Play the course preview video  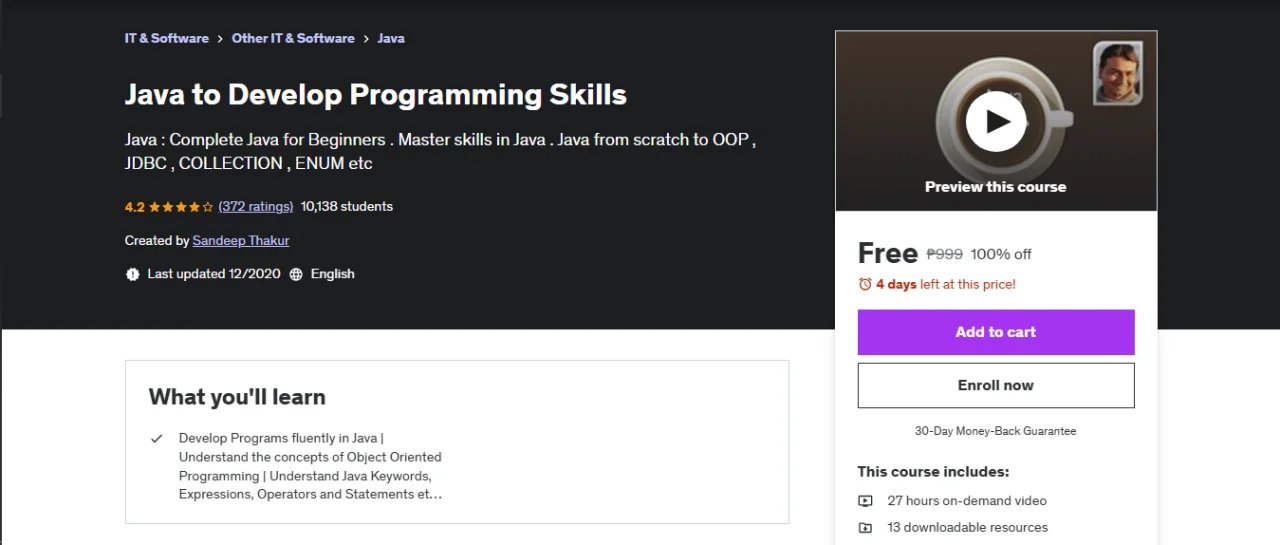[996, 121]
